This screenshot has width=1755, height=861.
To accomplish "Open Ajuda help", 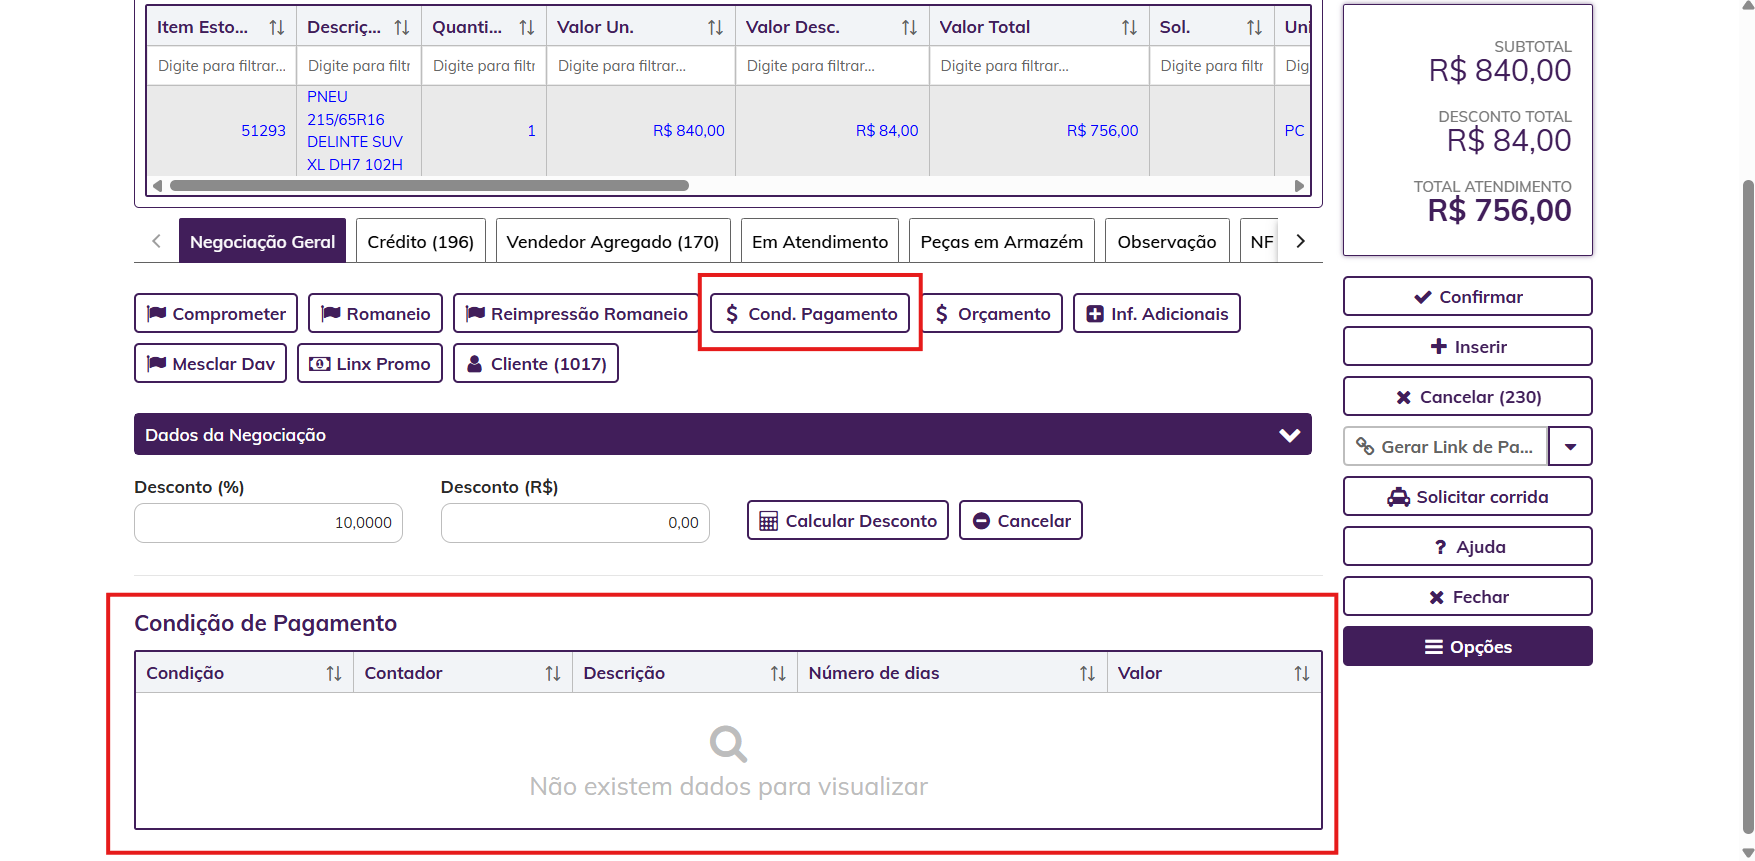I will click(1468, 546).
